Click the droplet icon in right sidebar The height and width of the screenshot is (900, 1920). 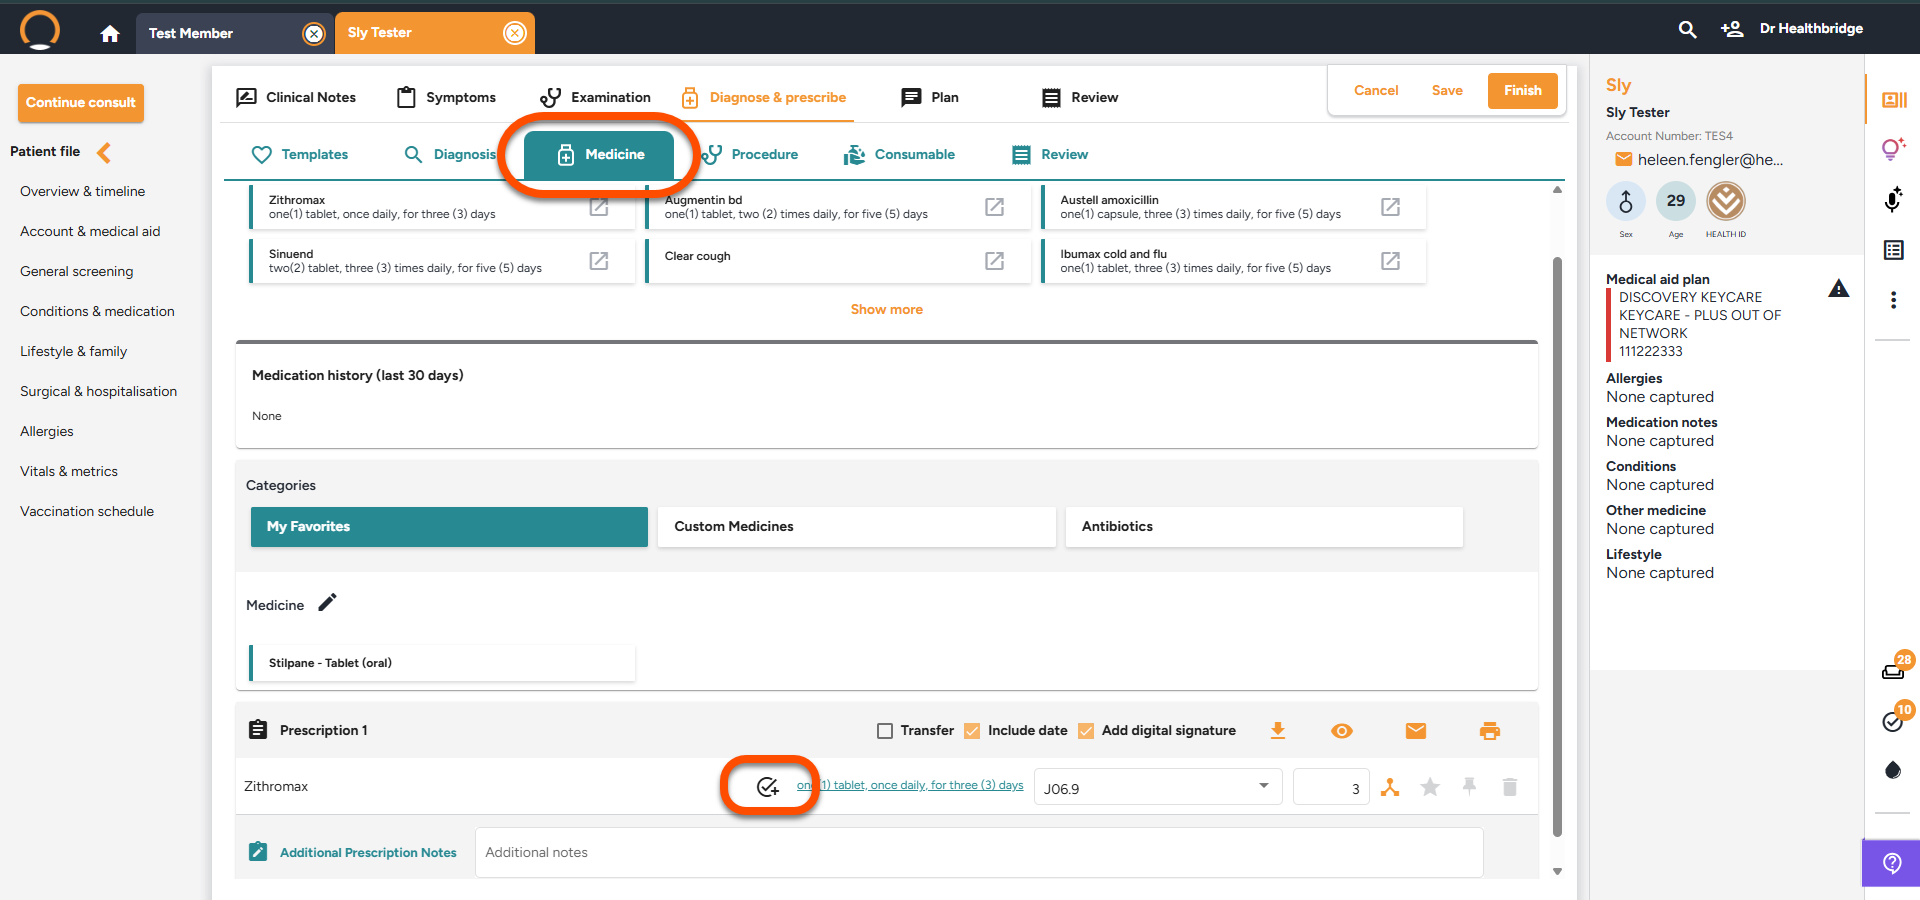tap(1893, 770)
